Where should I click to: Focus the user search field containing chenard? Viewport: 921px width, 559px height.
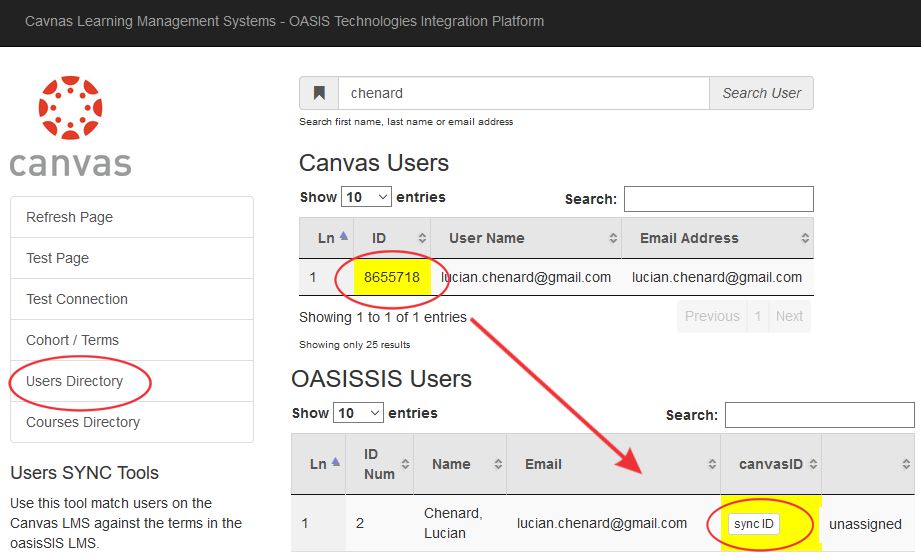click(524, 93)
